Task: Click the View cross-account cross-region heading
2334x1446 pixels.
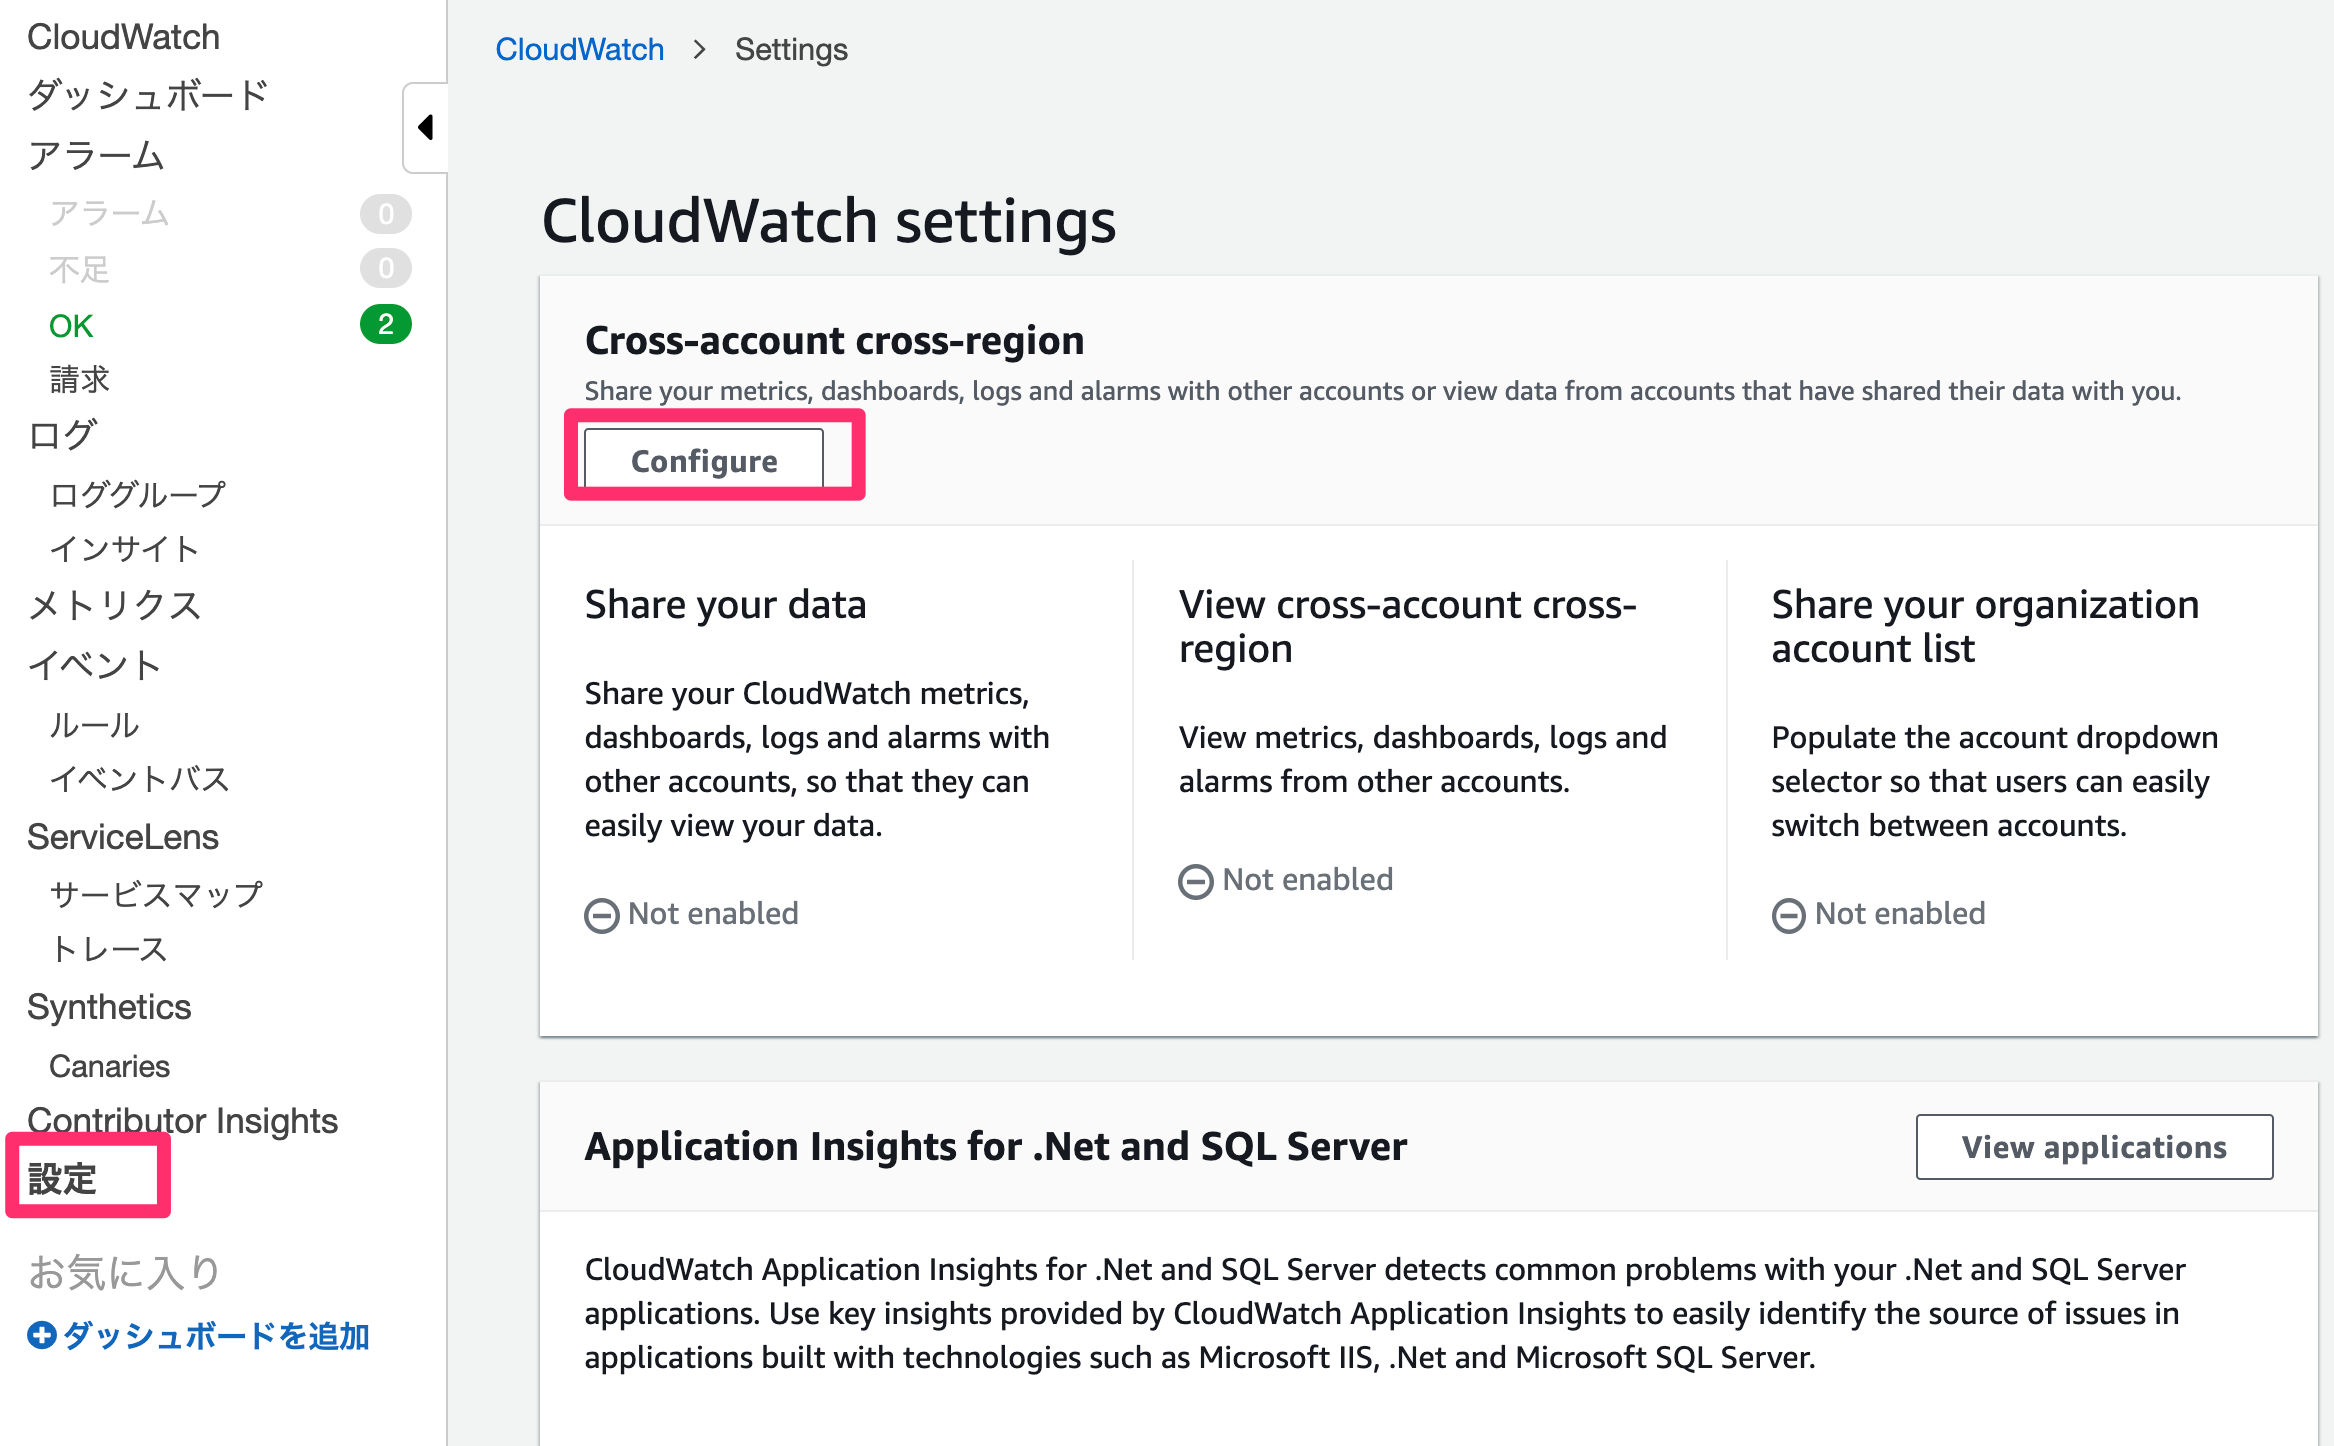Action: point(1408,627)
